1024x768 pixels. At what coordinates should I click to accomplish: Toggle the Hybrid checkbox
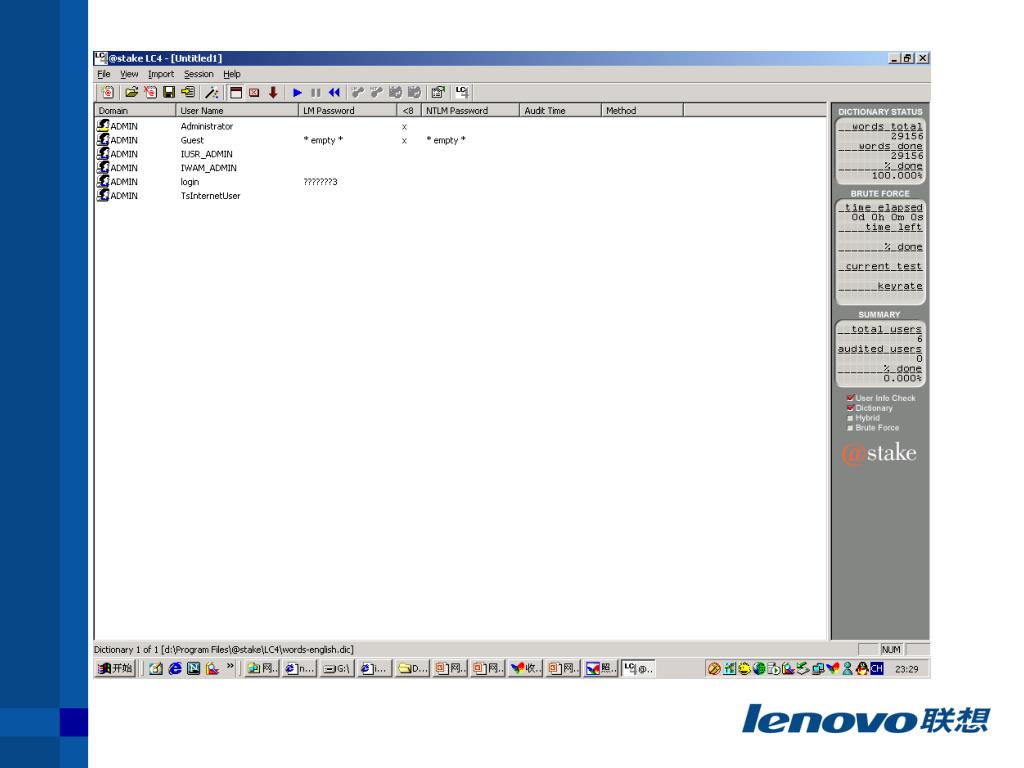point(850,418)
